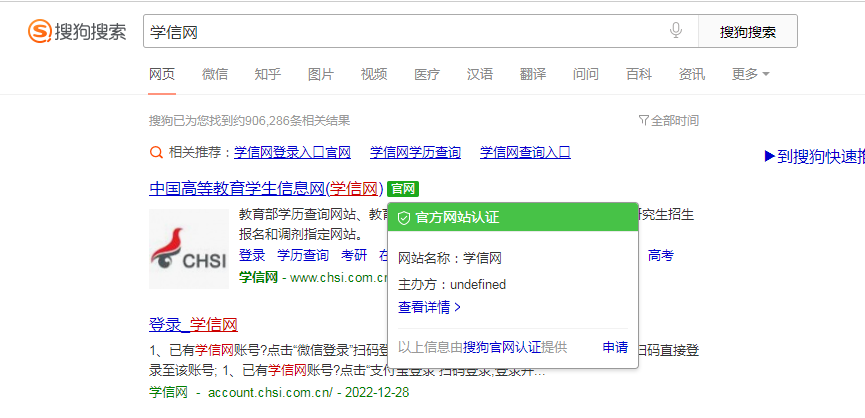The height and width of the screenshot is (418, 865).
Task: Open the 翻译 tab
Action: (533, 74)
